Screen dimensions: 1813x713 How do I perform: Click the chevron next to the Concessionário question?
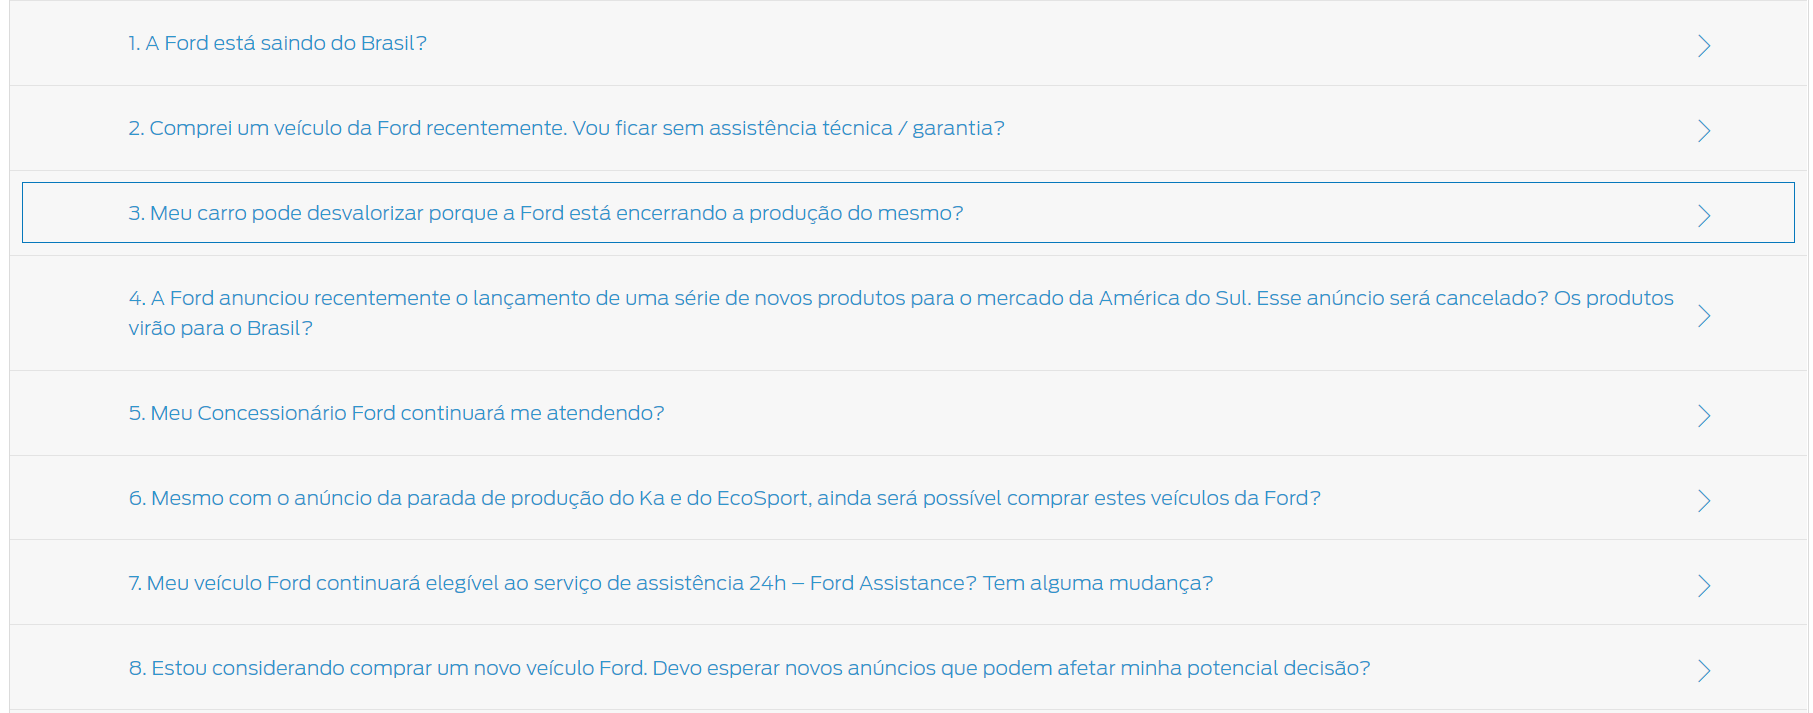tap(1704, 415)
